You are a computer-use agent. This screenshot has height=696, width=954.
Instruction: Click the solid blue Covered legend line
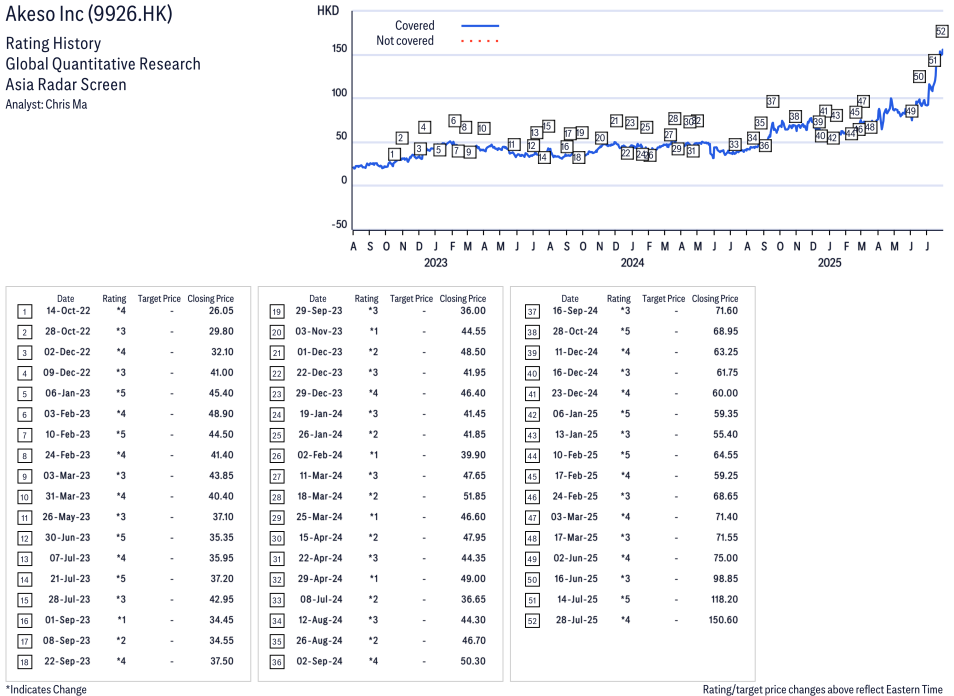480,26
